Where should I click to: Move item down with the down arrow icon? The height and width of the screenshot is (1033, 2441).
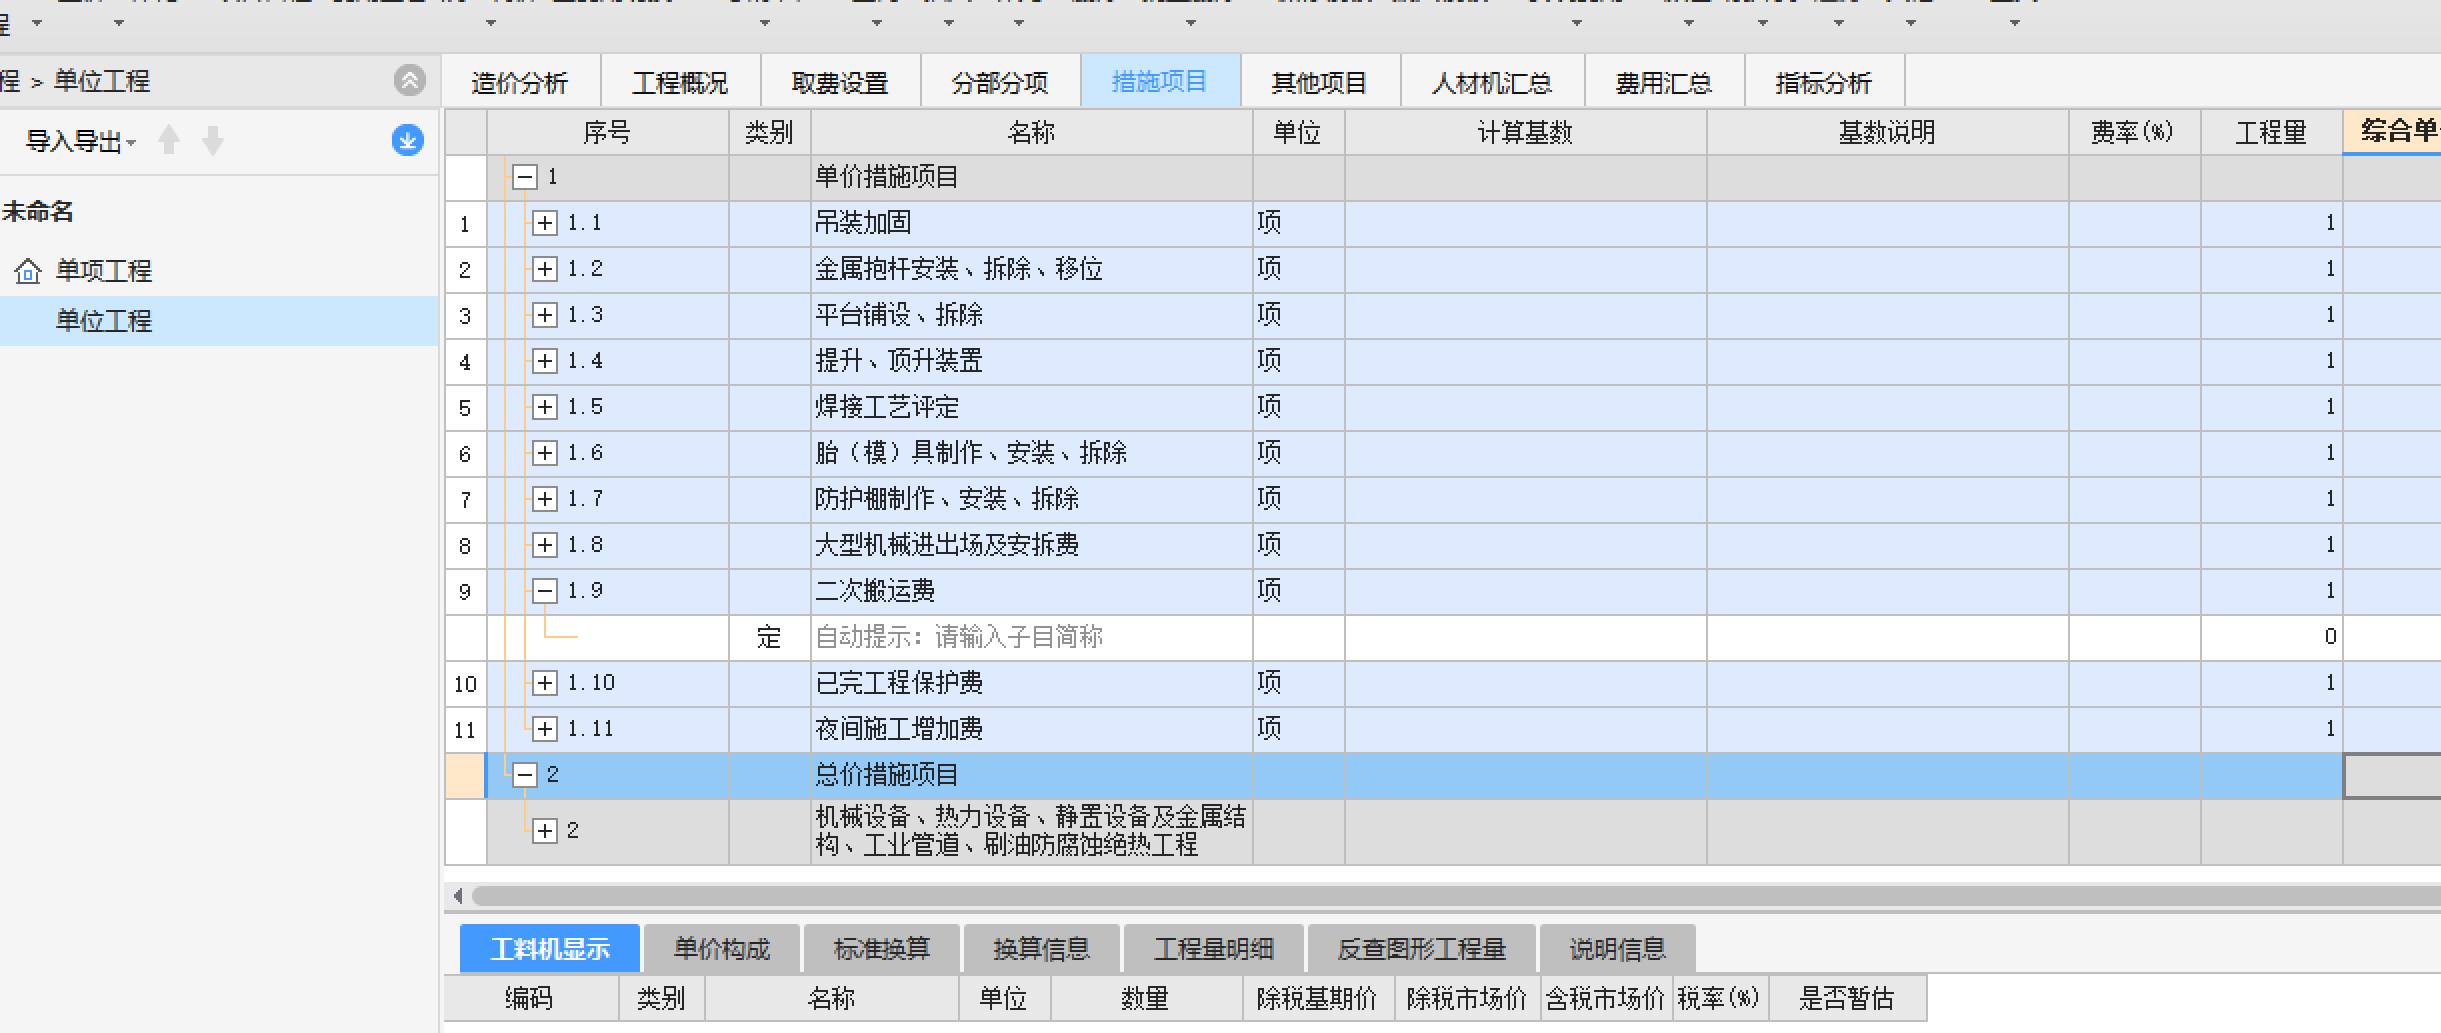212,140
